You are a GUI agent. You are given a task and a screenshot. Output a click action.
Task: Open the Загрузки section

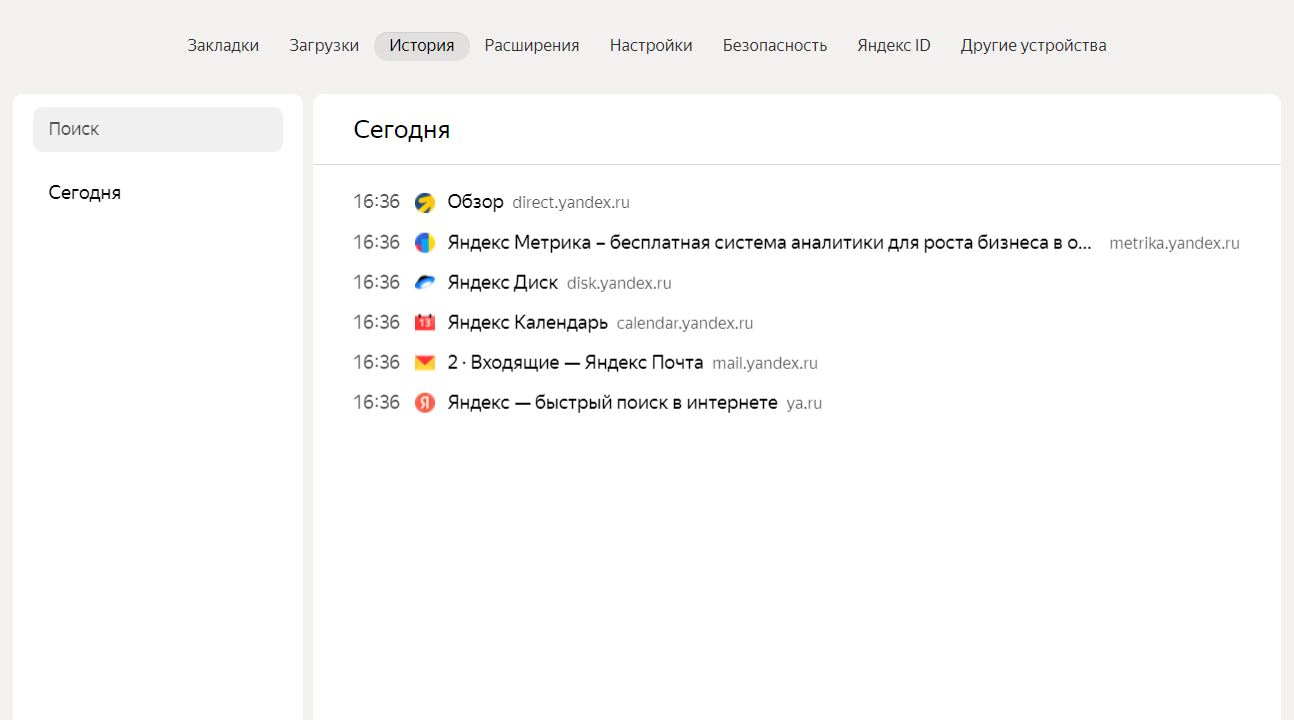pos(323,45)
